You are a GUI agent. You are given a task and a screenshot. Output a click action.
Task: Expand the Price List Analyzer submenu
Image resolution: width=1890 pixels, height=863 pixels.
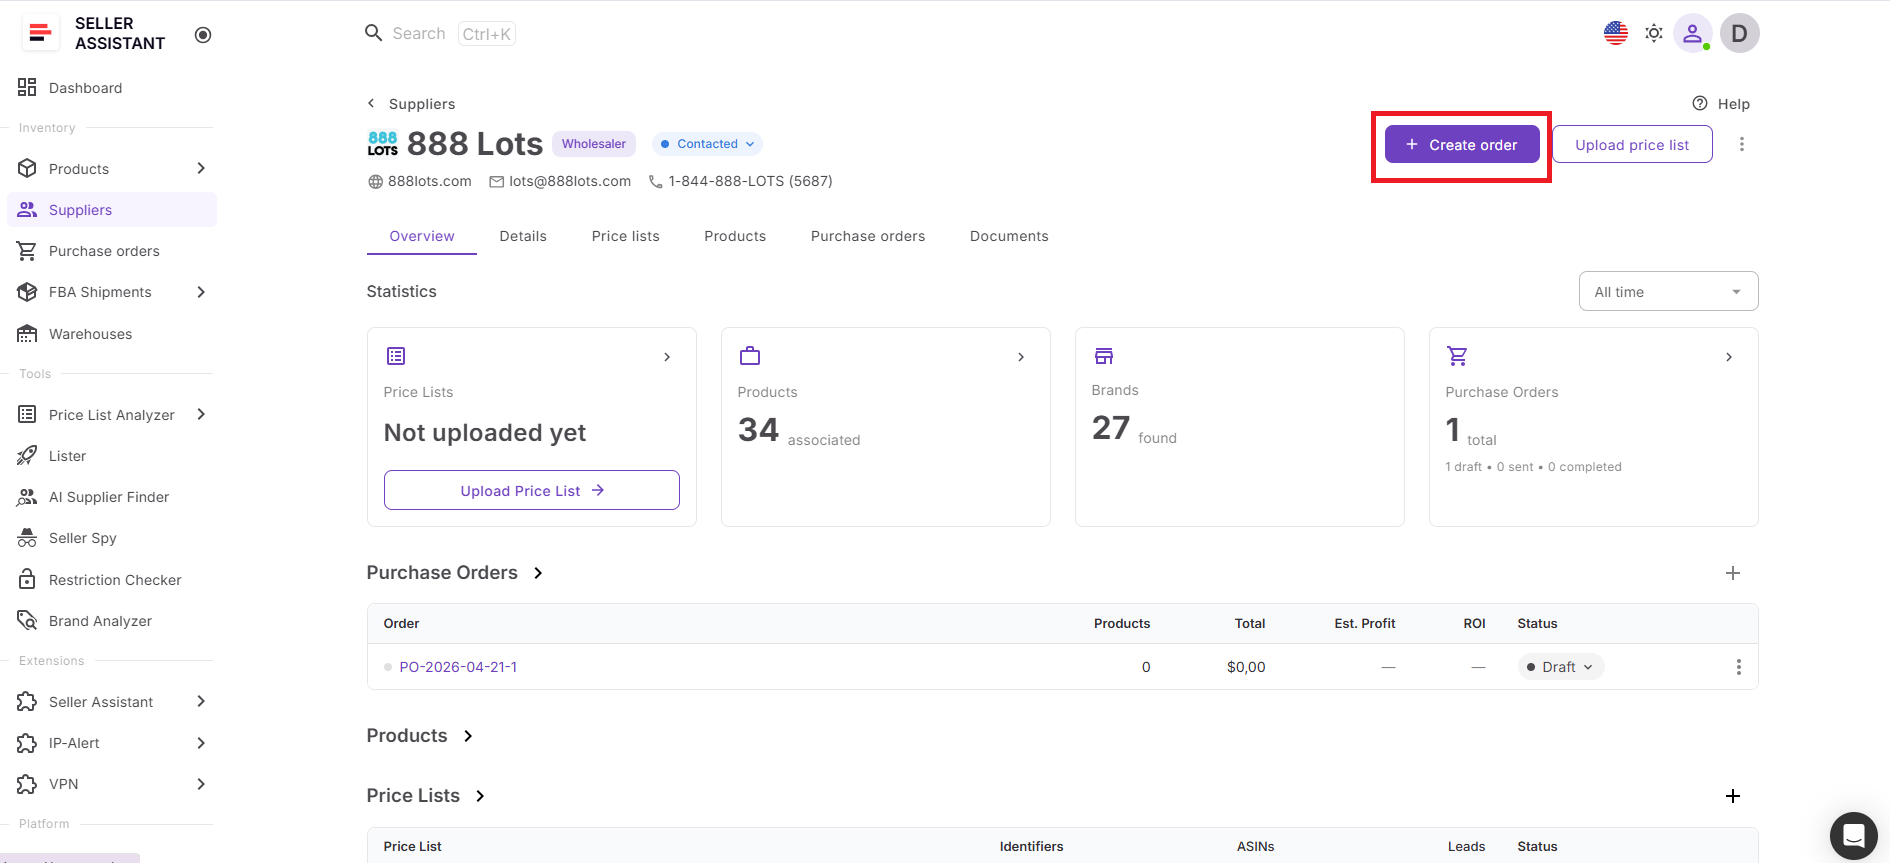[x=201, y=414]
